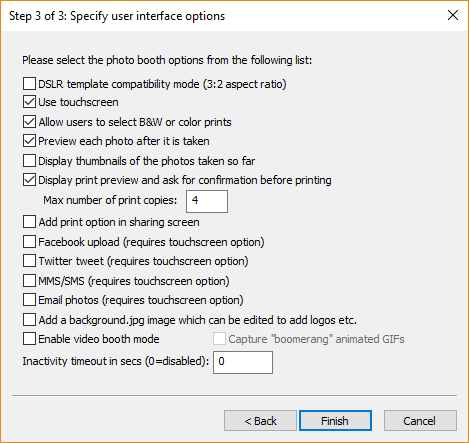Screen dimensions: 469x443
Task: Toggle Allow users to select B&W or color prints
Action: (29, 122)
